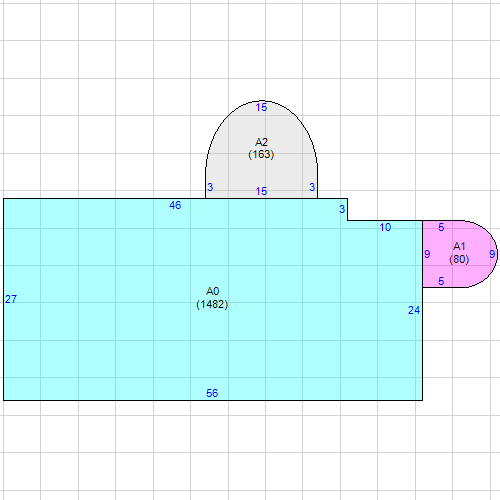This screenshot has height=500, width=500.
Task: Click the 5 dimension on A1's bottom edge
Action: click(x=441, y=281)
